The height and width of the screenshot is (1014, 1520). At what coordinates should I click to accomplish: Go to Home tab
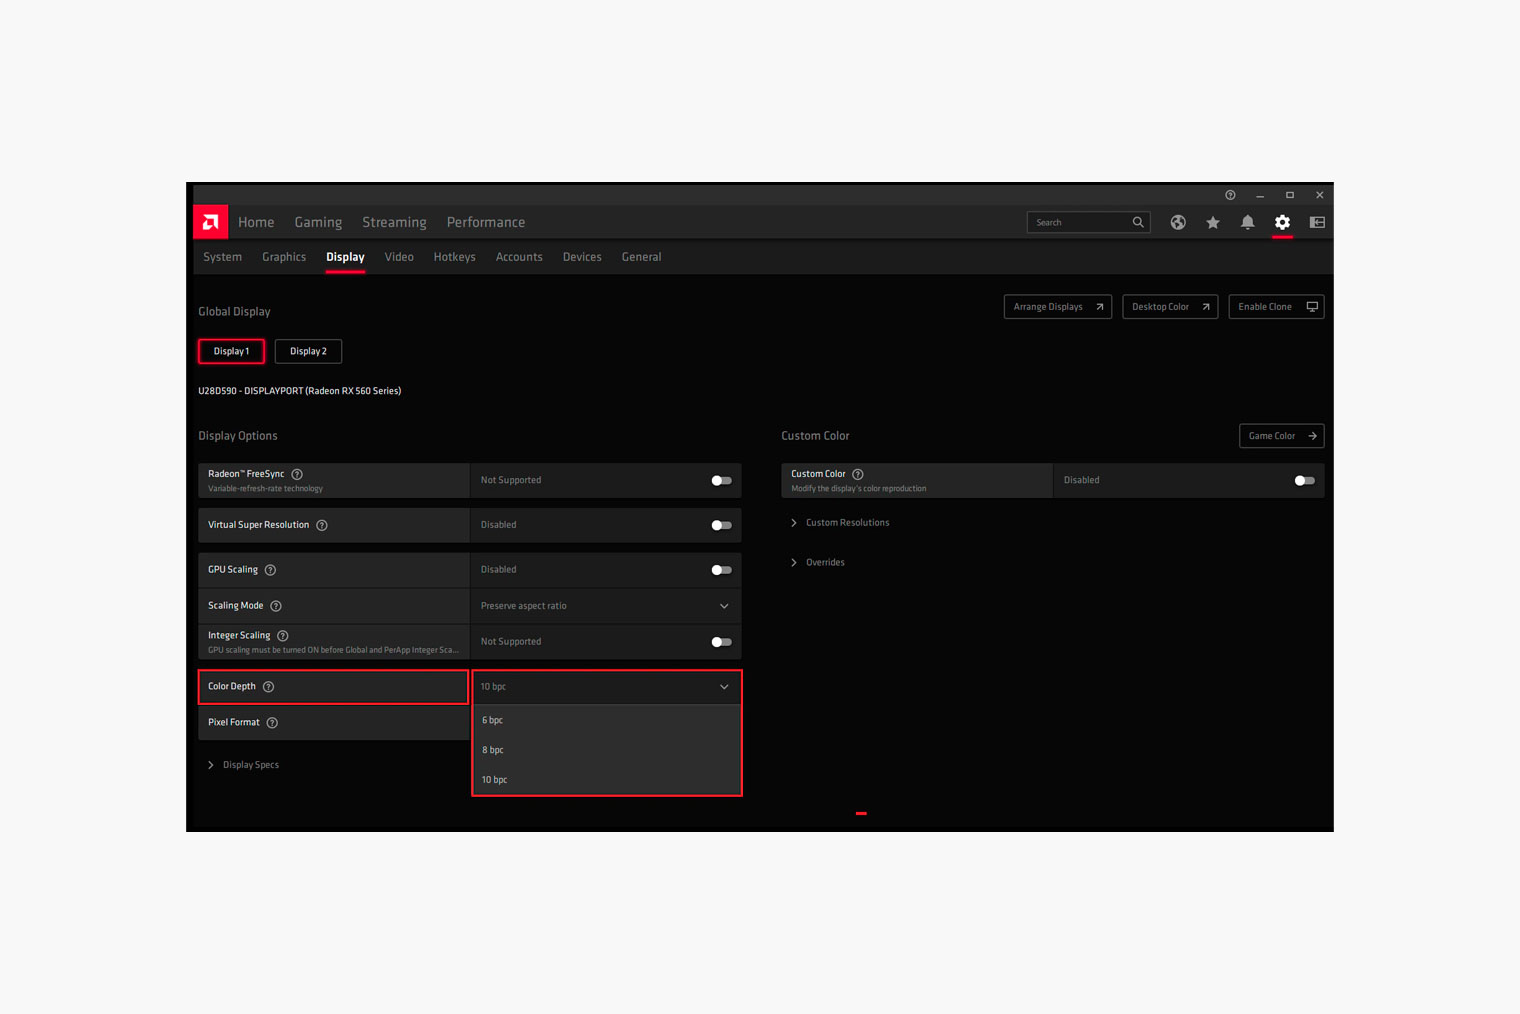point(256,222)
